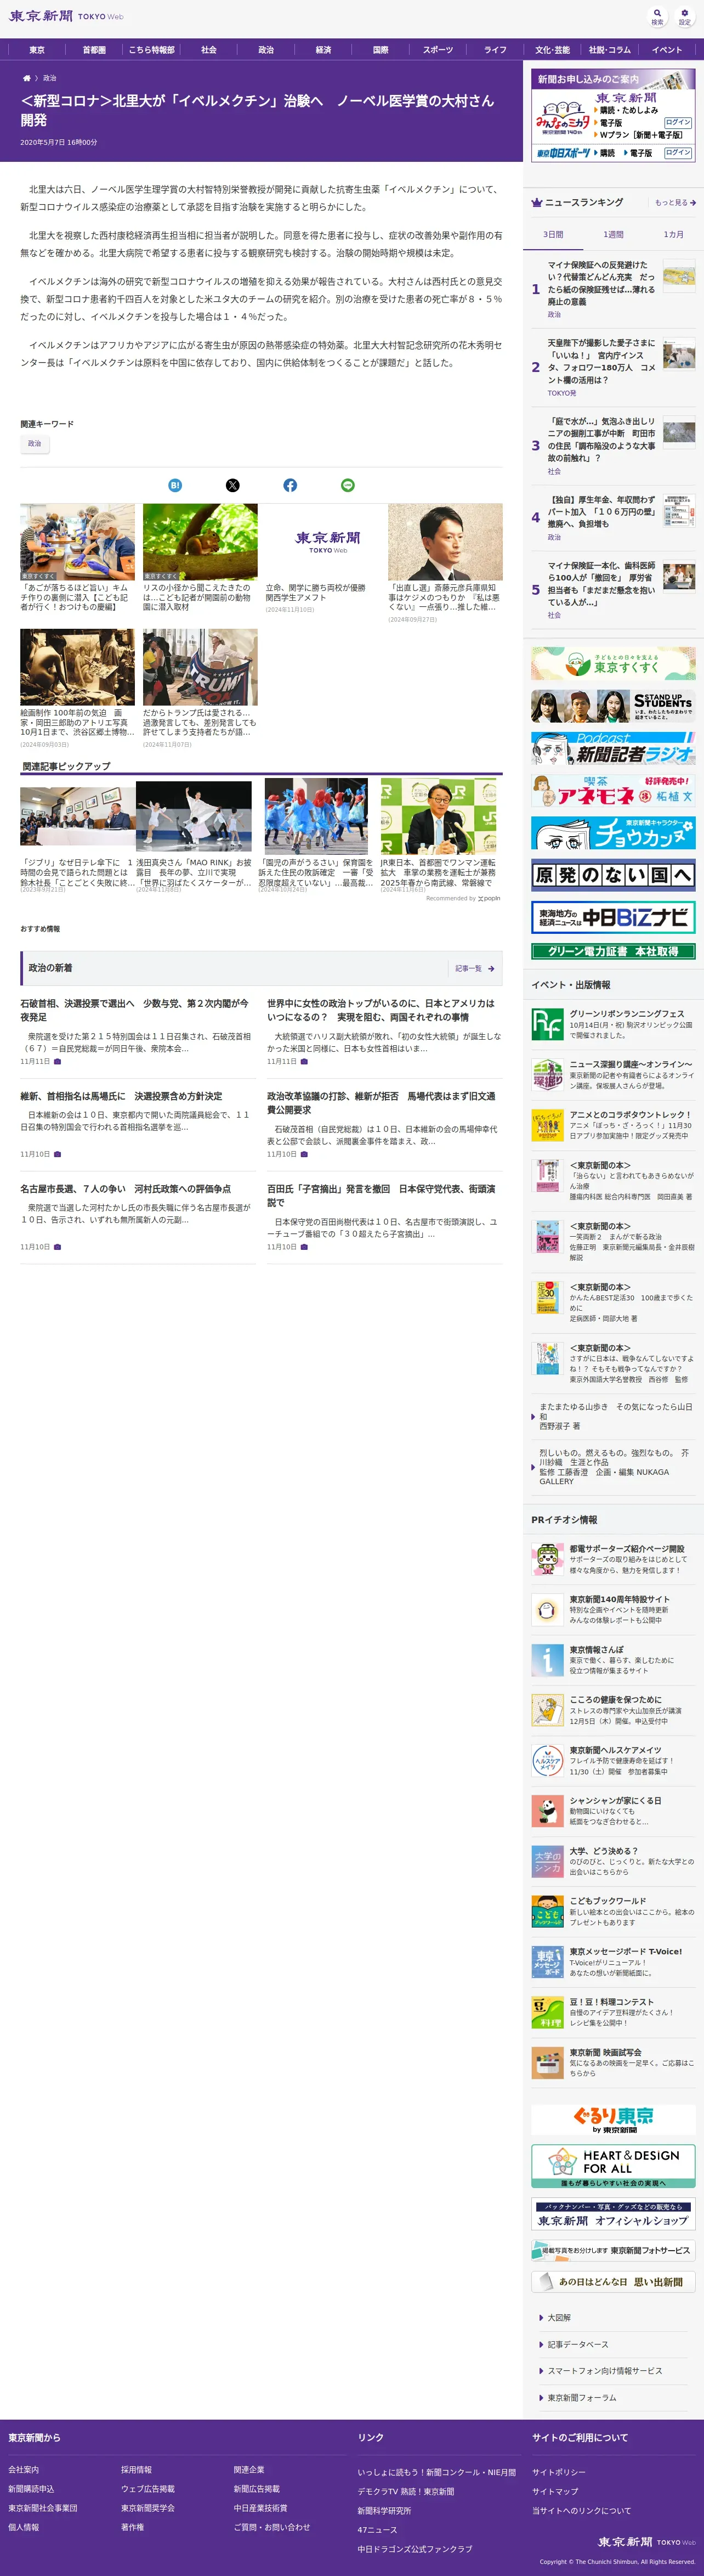Click lock icon beside 世界中に女性の政治トップ article date
The height and width of the screenshot is (2576, 704).
point(304,1062)
